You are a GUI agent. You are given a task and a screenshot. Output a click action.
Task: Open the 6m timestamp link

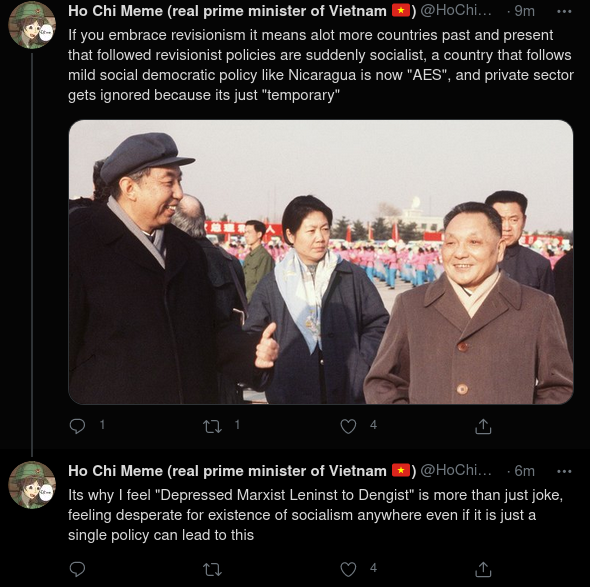click(x=524, y=471)
